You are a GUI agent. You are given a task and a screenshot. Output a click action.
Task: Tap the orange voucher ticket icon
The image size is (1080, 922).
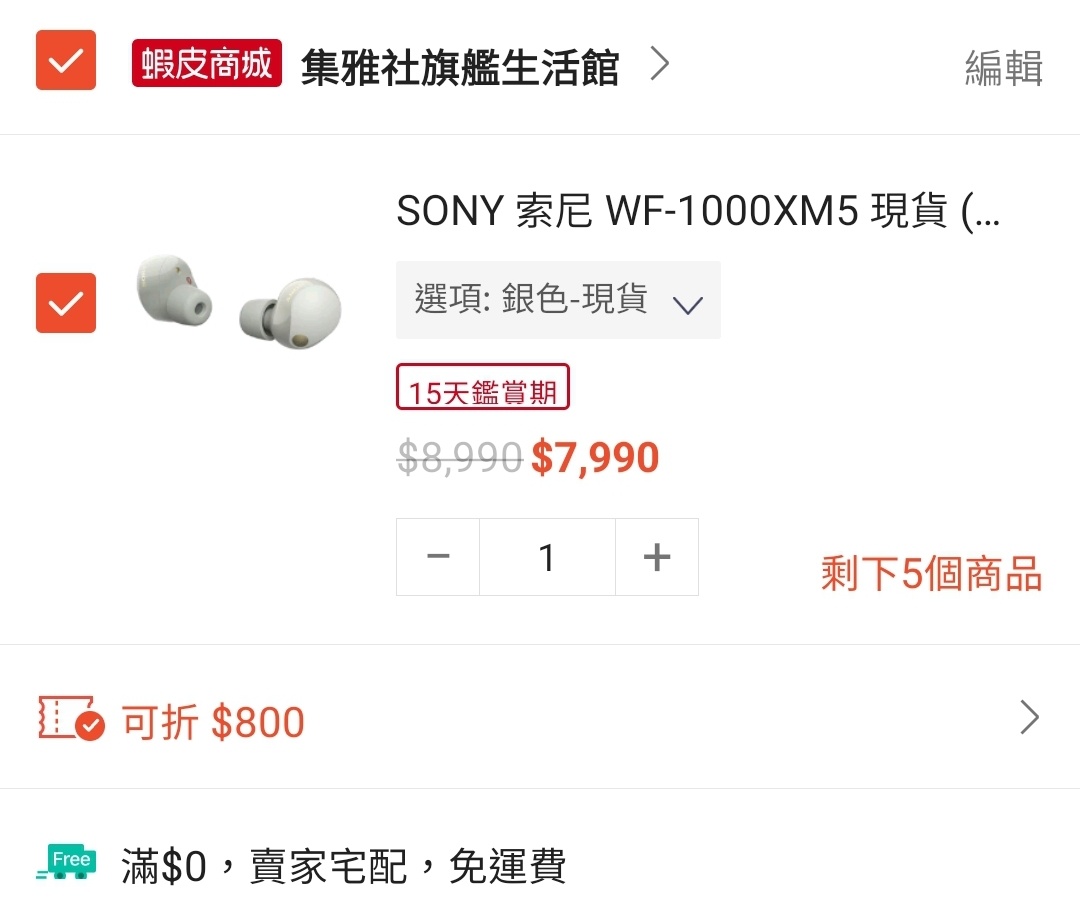(70, 718)
